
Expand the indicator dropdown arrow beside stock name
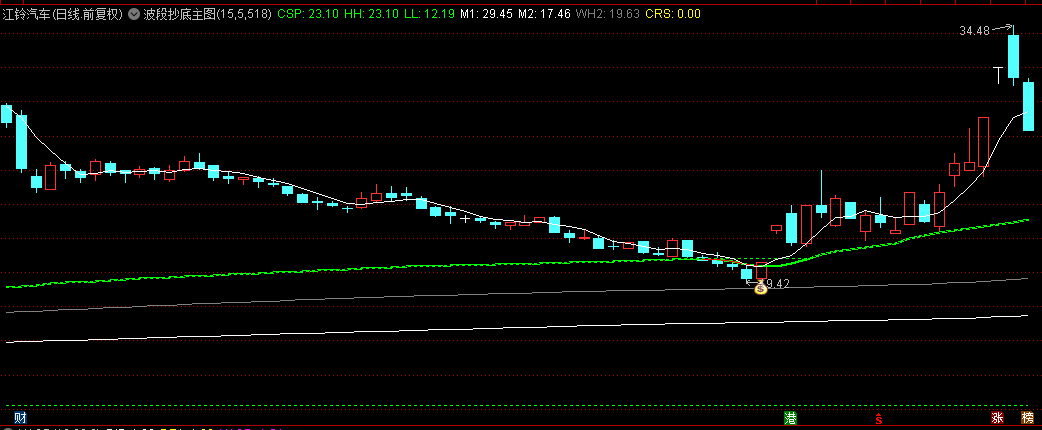point(134,14)
